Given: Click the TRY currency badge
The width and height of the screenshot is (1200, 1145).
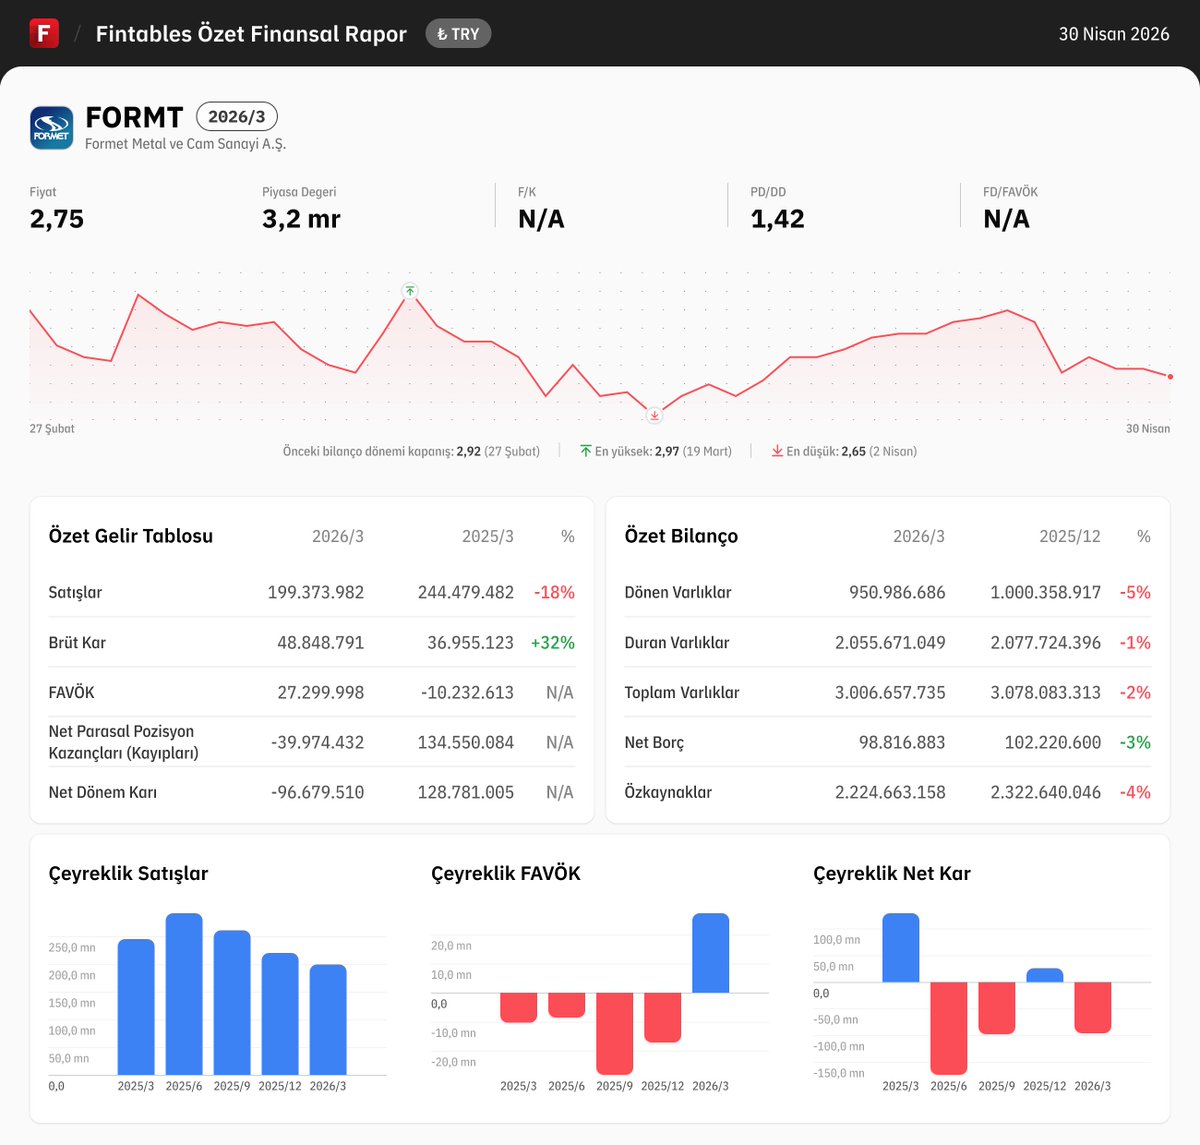Looking at the screenshot, I should pos(458,34).
